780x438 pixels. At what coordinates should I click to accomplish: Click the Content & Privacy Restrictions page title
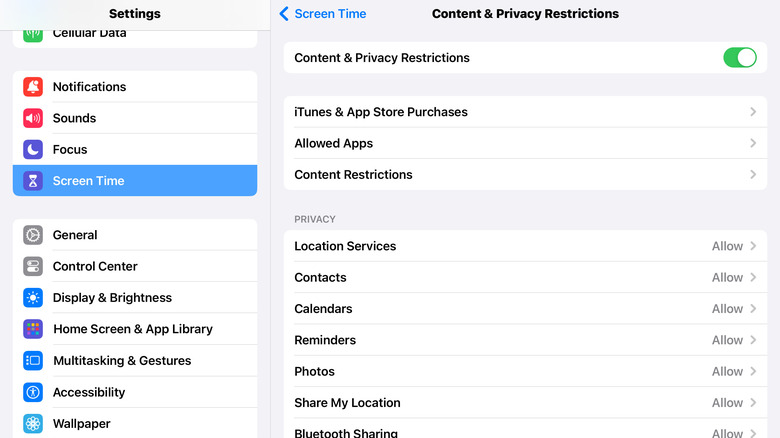525,13
